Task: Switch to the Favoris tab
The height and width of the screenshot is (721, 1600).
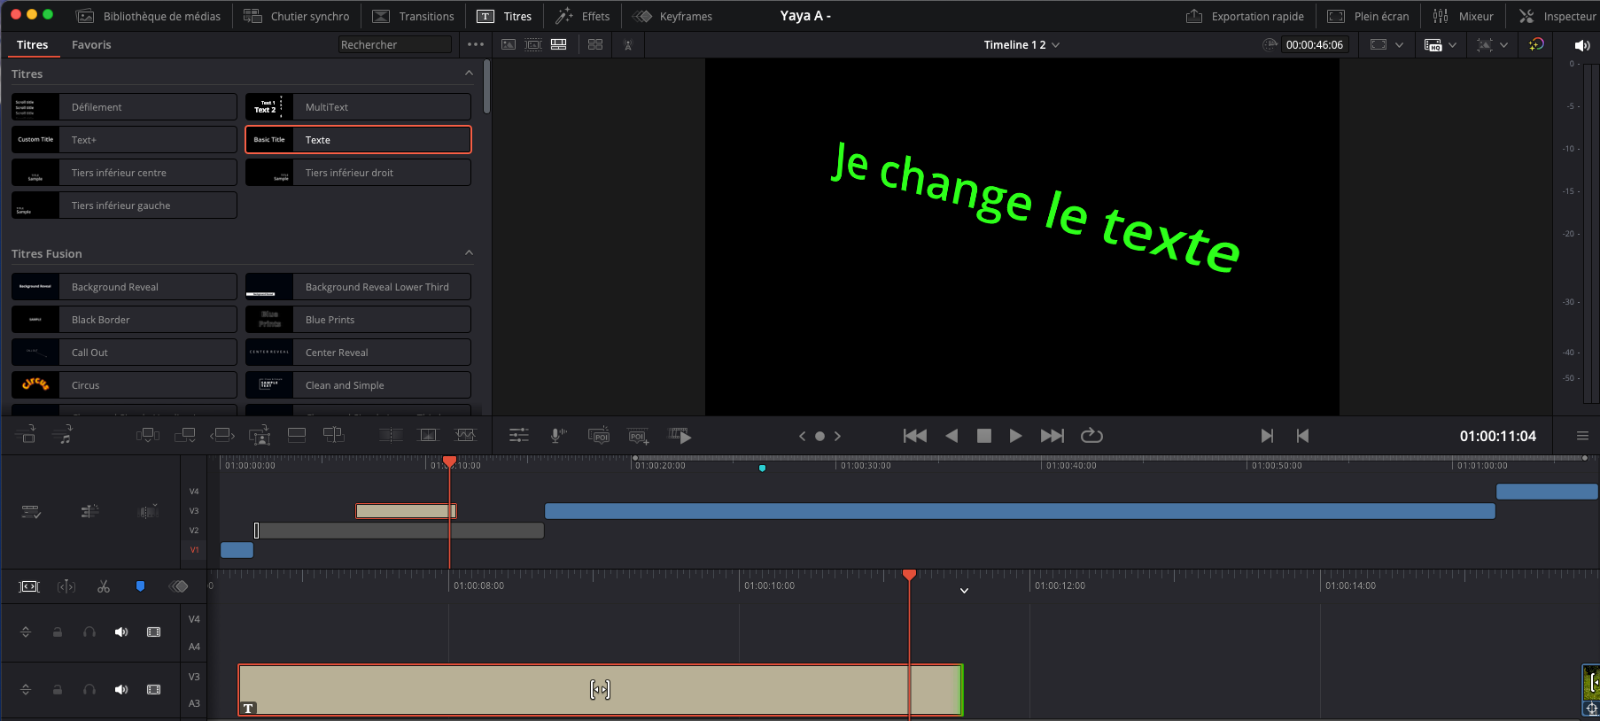Action: [91, 45]
